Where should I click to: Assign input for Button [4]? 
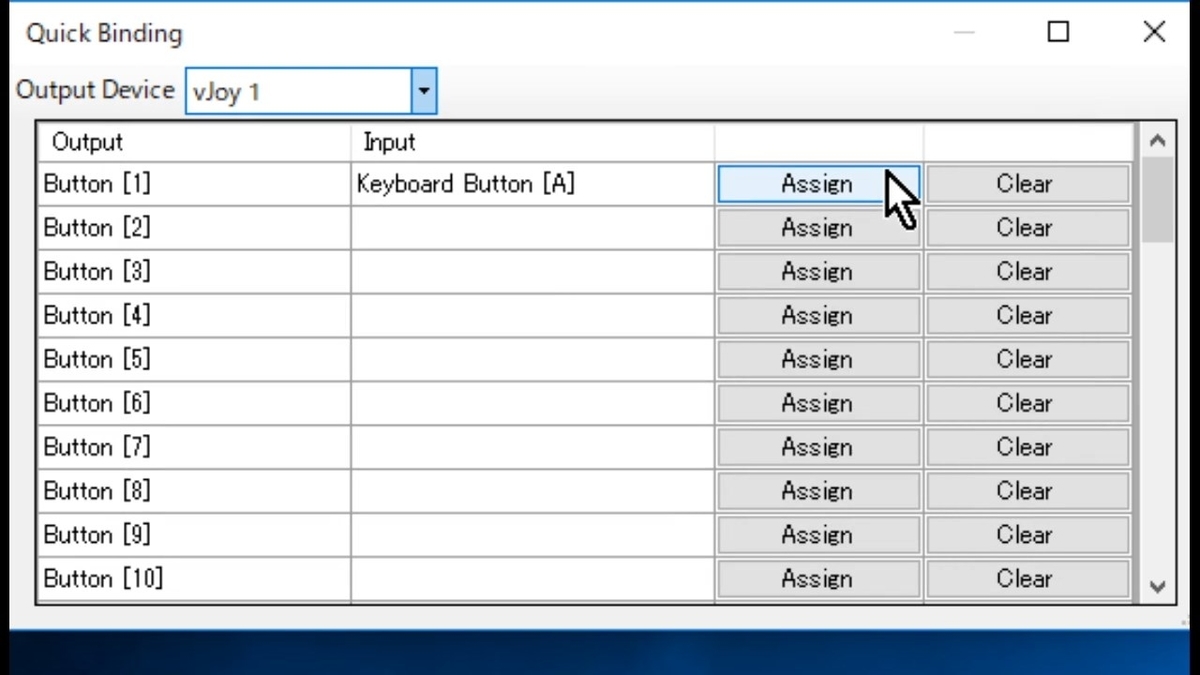click(818, 316)
